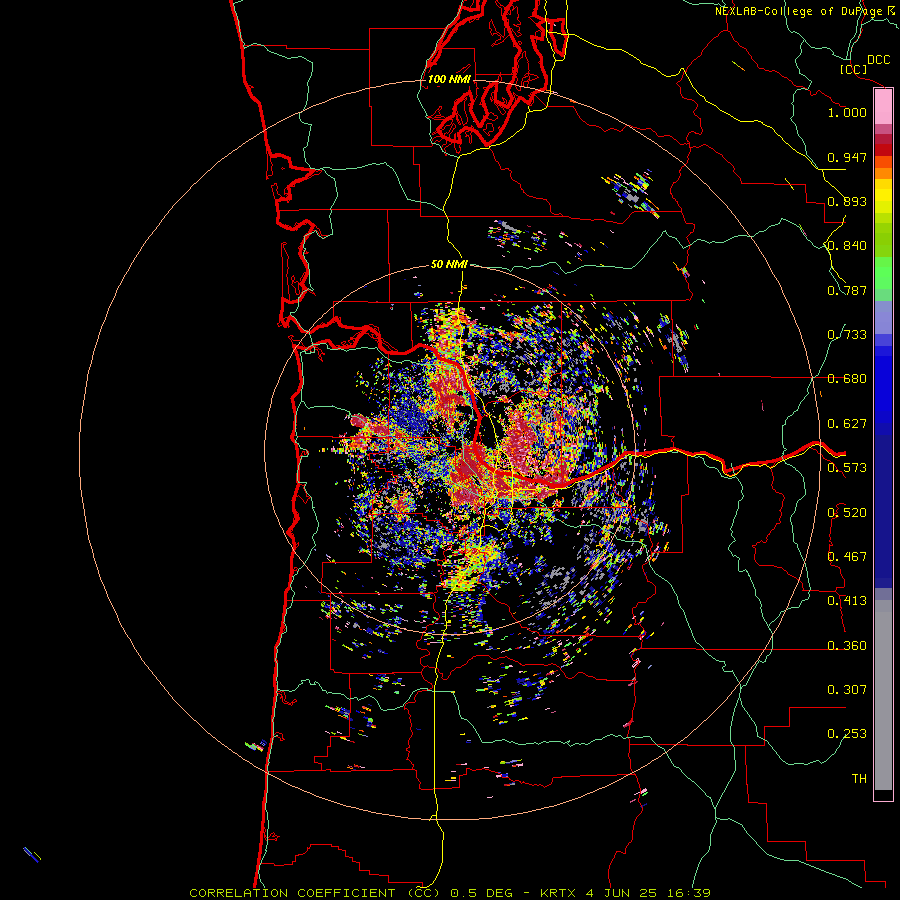This screenshot has width=900, height=900.
Task: Pick the dark navy band near 0.520
Action: pyautogui.click(x=883, y=506)
